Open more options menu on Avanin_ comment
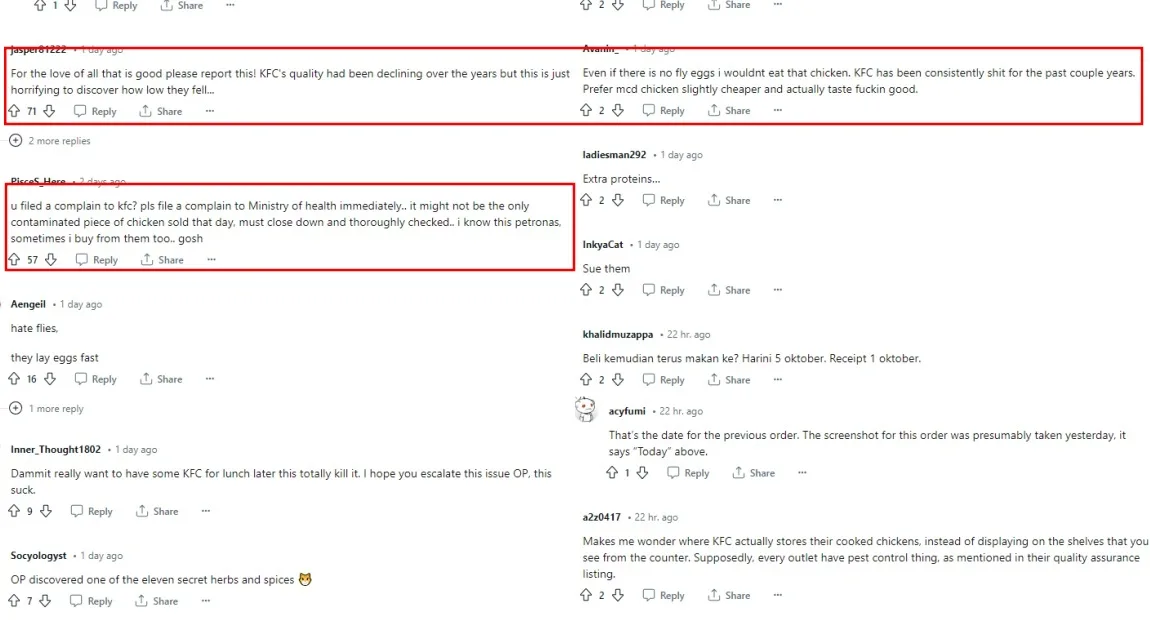 [778, 111]
